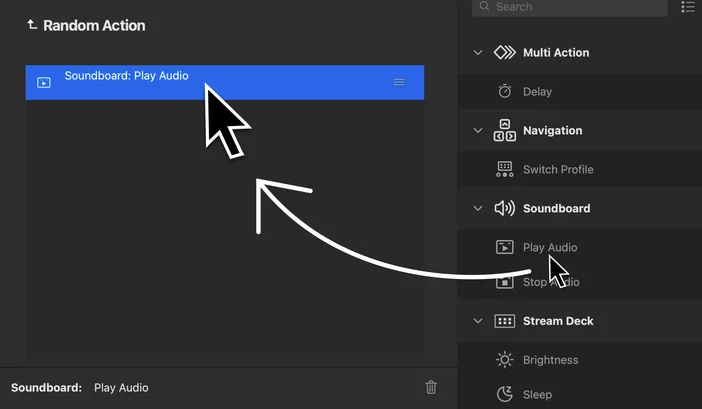This screenshot has width=702, height=409.
Task: Collapse the Multi Action category chevron
Action: [478, 53]
